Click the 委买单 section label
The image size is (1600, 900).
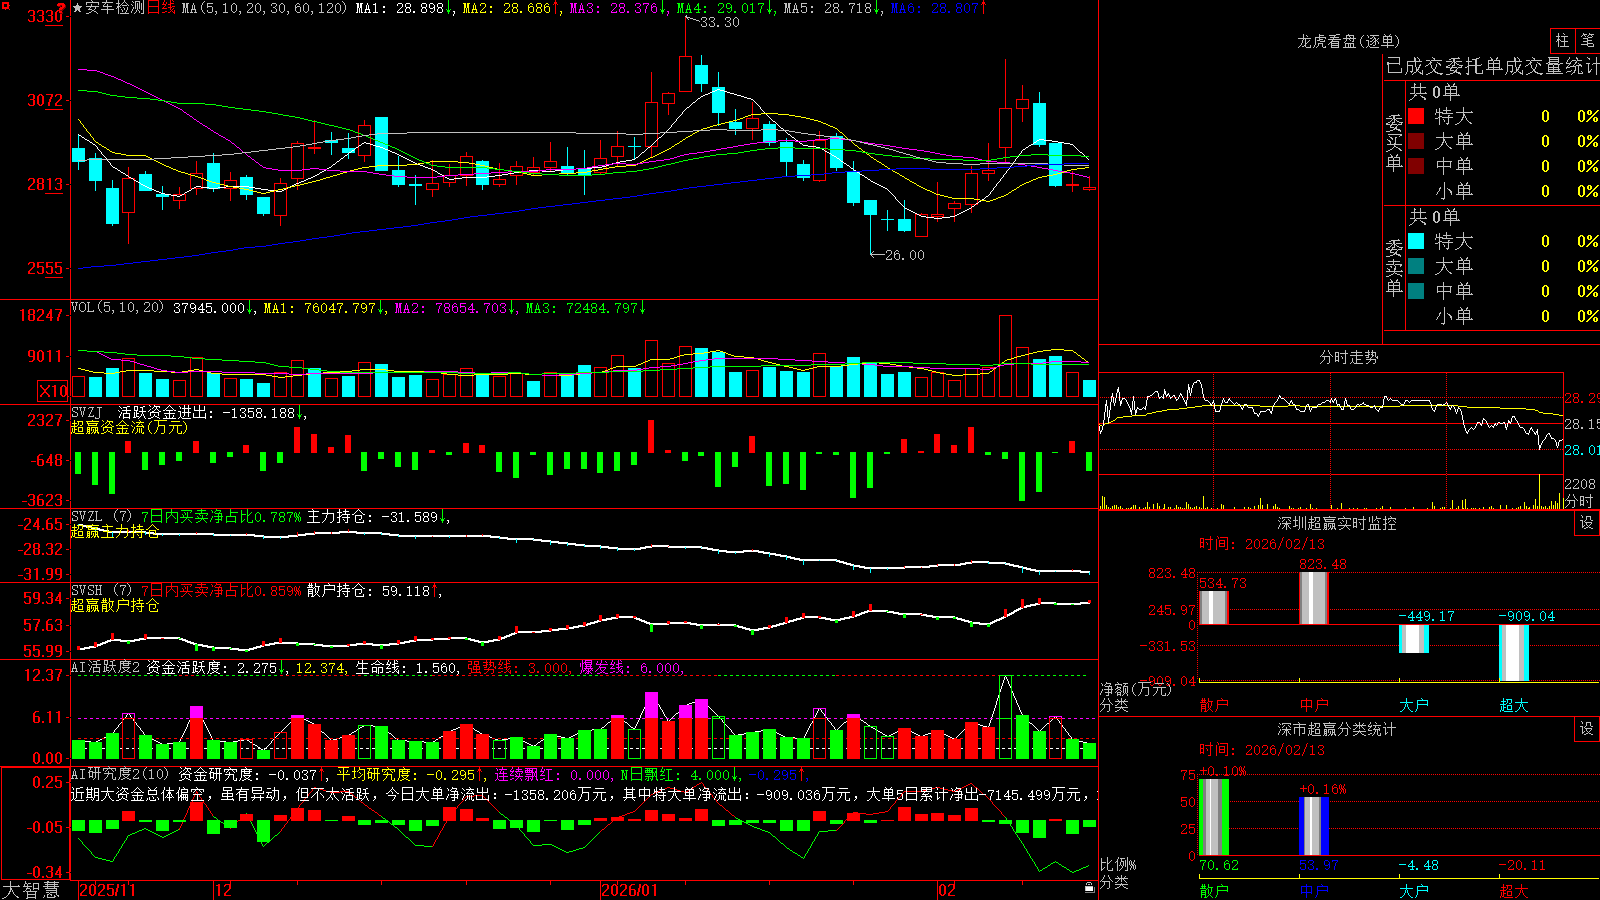tap(1394, 142)
